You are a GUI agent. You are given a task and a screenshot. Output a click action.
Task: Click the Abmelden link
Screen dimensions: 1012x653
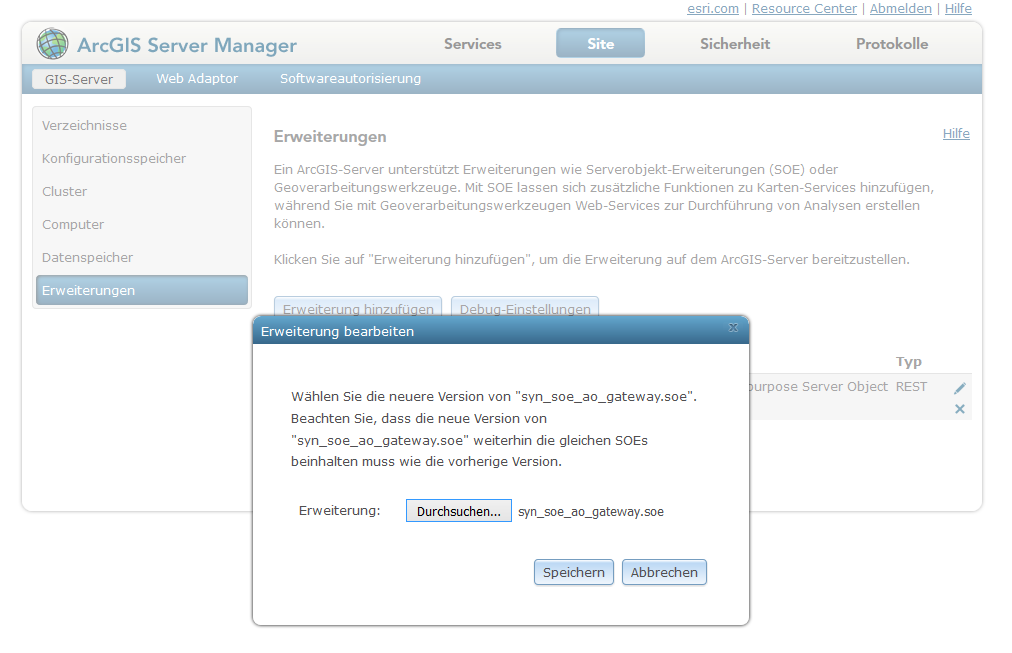pos(900,9)
